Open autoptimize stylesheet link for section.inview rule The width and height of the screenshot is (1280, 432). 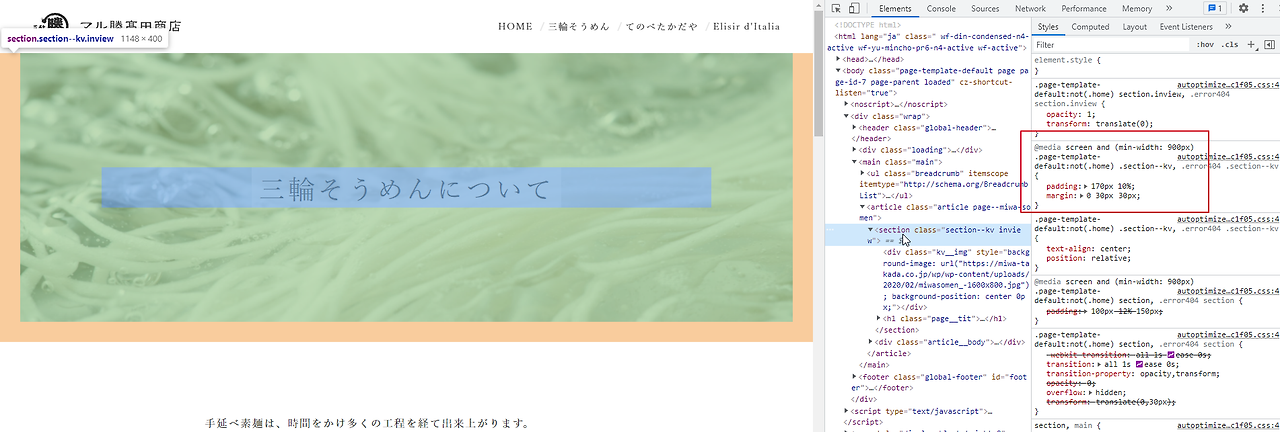(x=1228, y=85)
